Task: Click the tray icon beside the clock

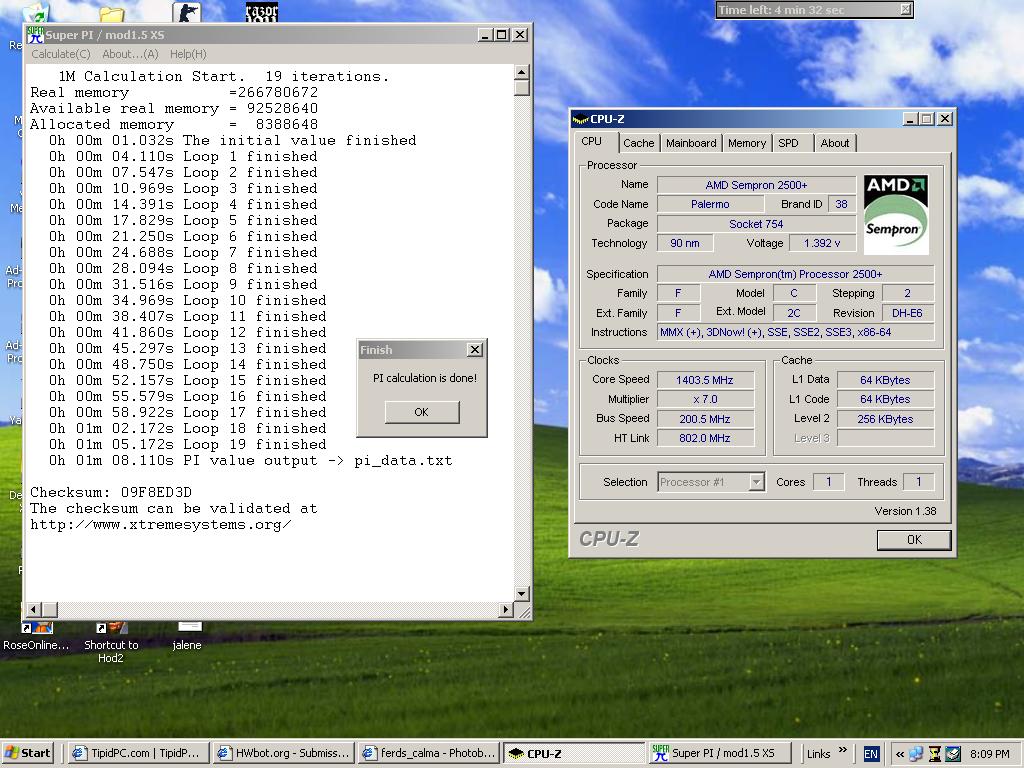Action: point(953,754)
